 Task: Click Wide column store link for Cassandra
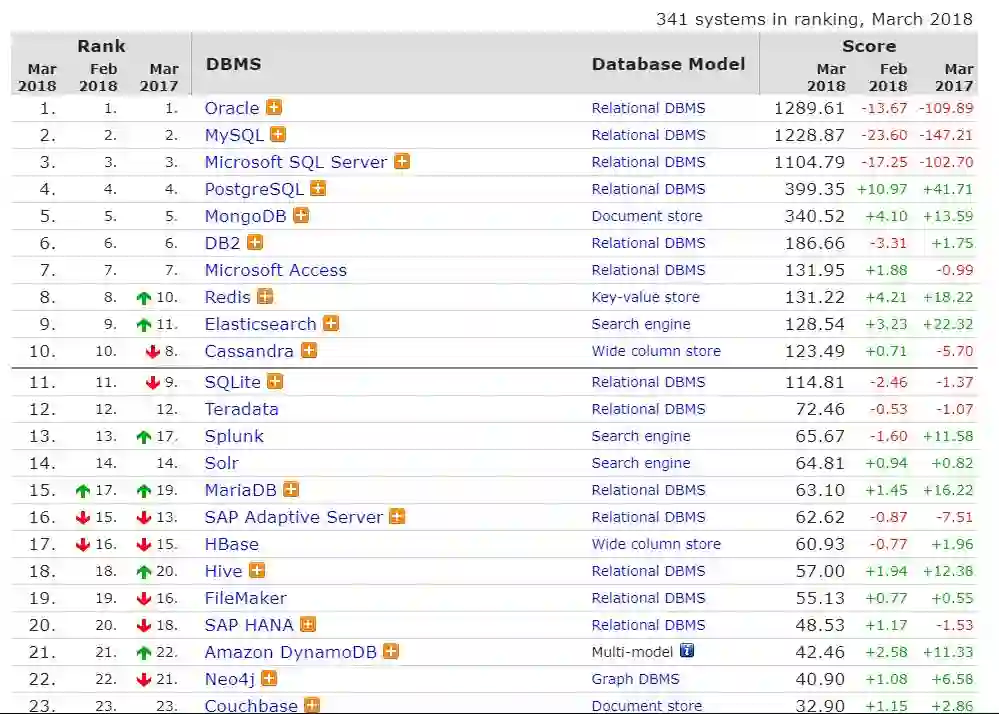pos(655,351)
